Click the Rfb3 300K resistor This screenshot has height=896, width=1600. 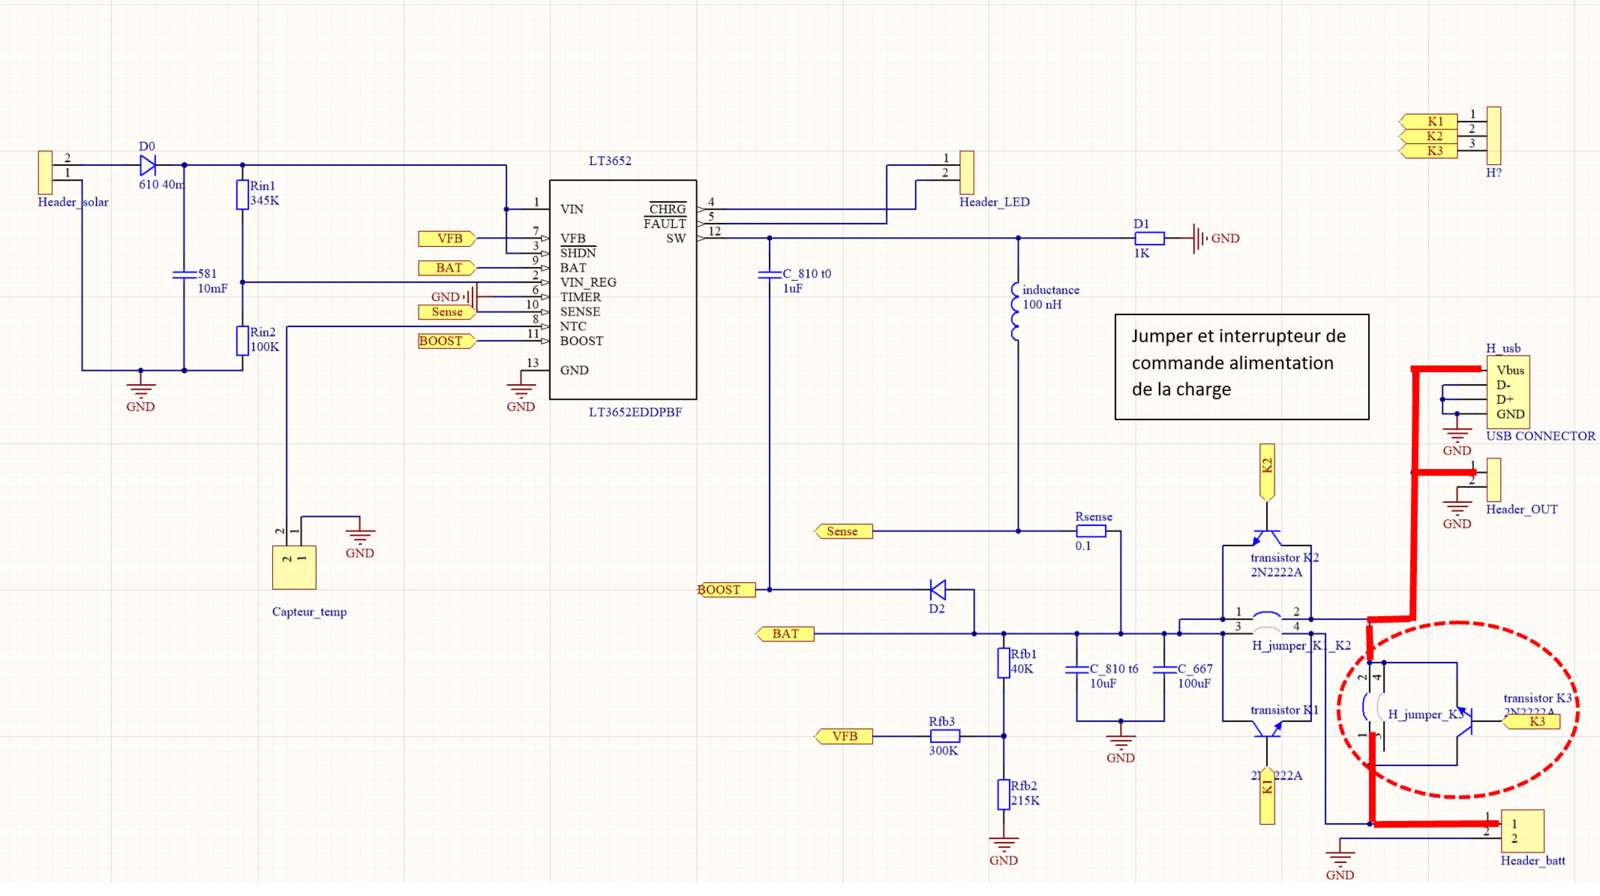(x=944, y=736)
